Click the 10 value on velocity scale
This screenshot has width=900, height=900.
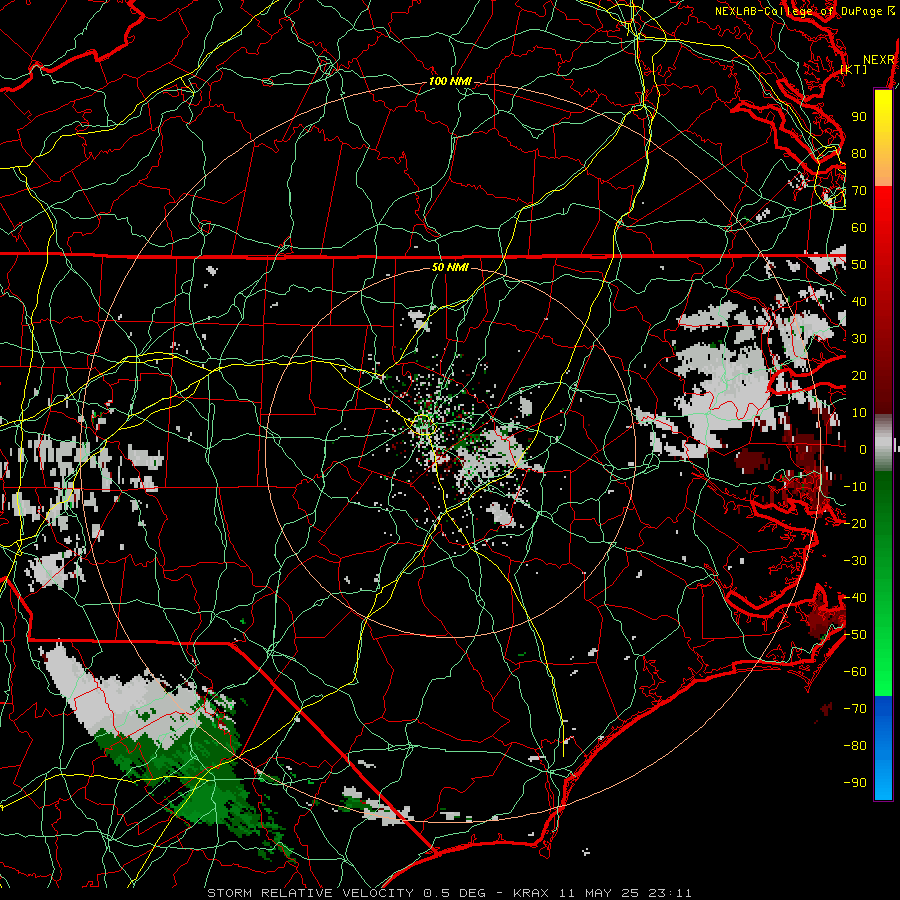click(859, 413)
